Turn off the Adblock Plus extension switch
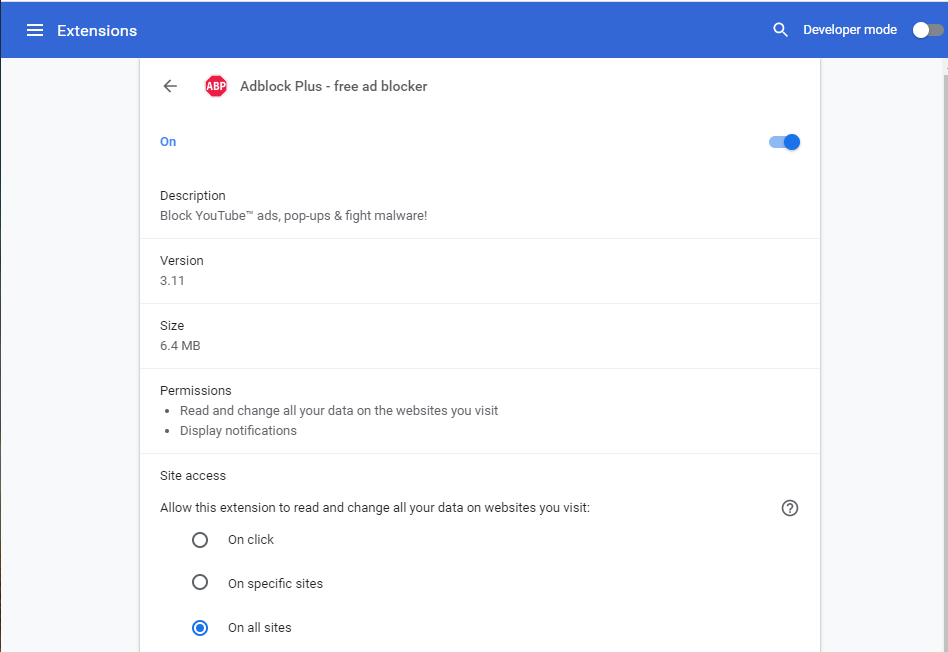Screen dimensions: 948x652 point(784,142)
